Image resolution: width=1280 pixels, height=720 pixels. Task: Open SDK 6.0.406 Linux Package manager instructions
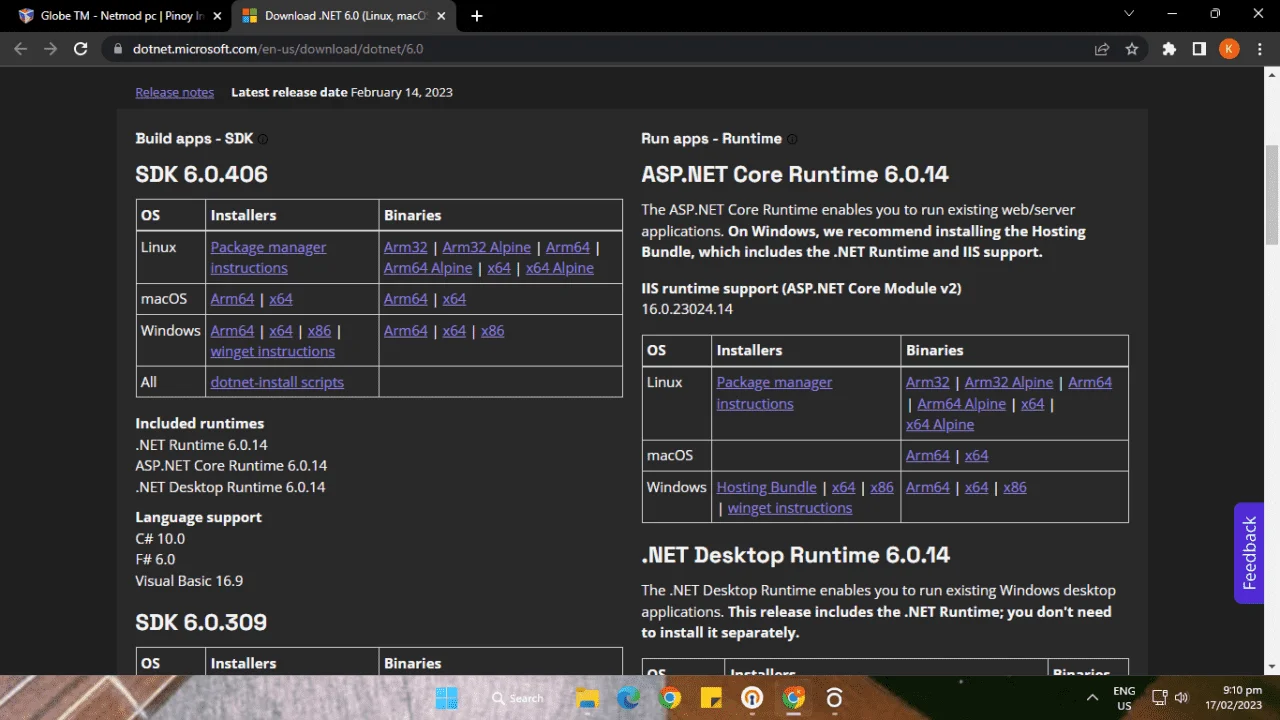coord(268,258)
